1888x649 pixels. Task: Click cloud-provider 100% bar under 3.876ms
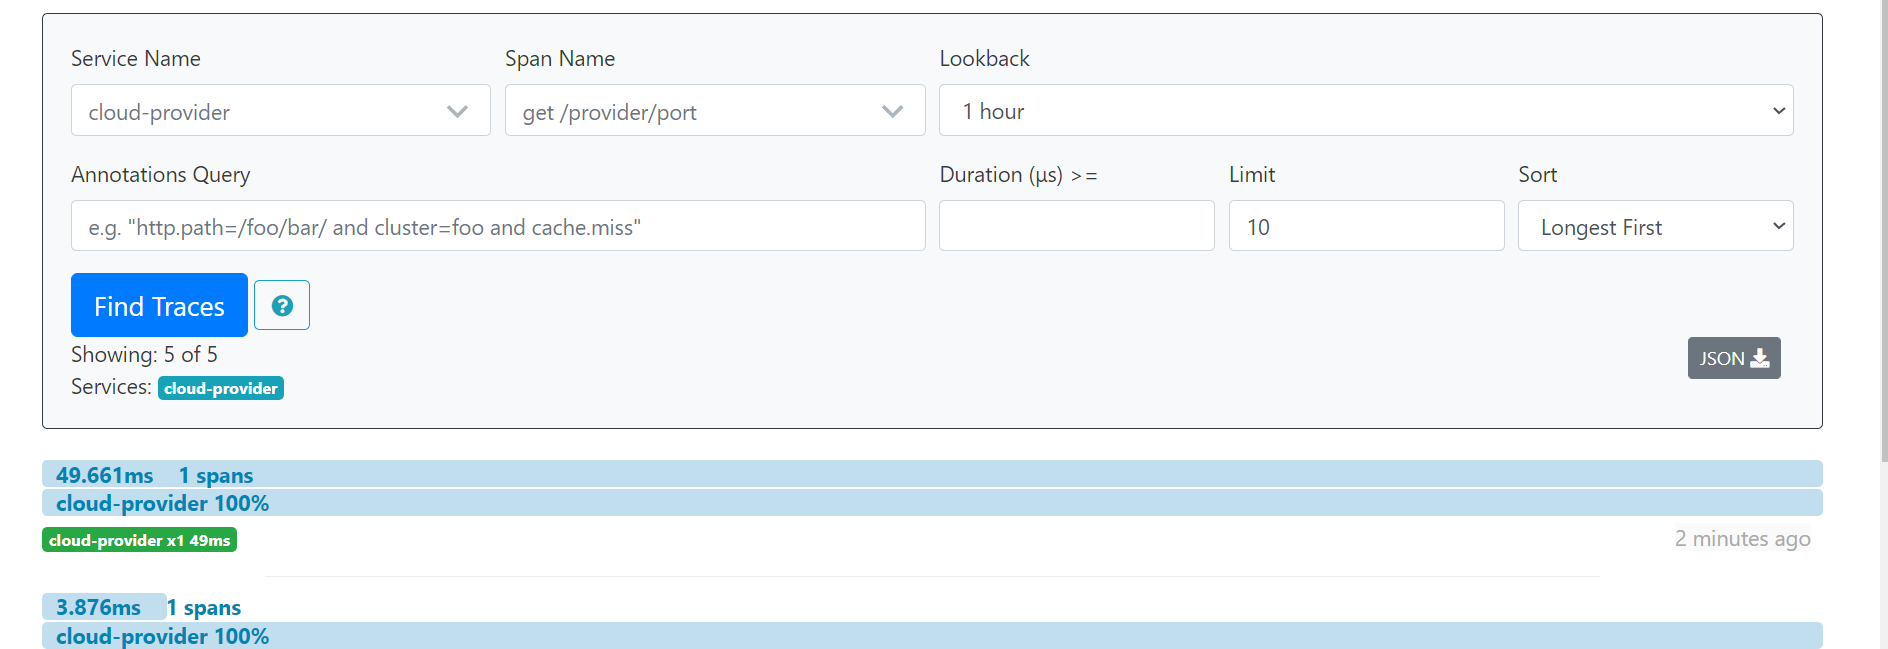pyautogui.click(x=932, y=636)
